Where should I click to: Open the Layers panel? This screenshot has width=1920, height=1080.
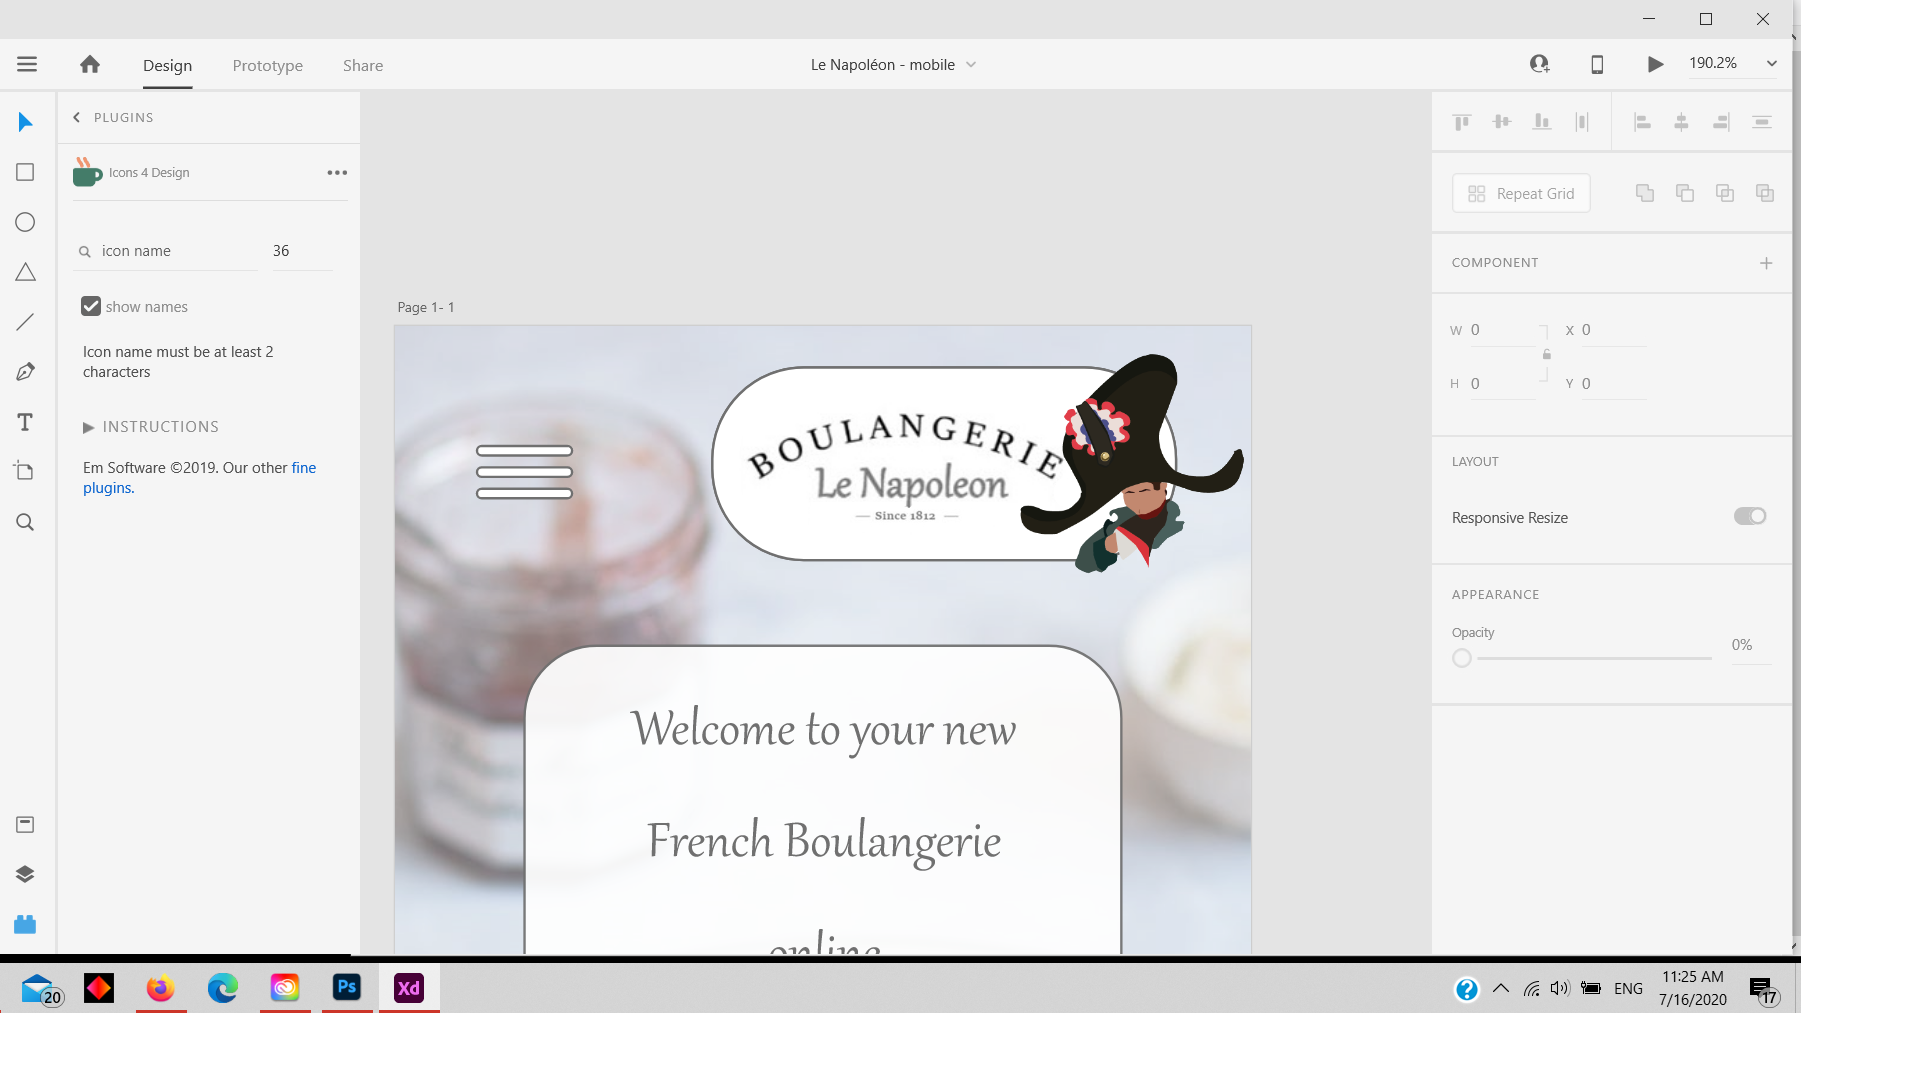tap(24, 873)
